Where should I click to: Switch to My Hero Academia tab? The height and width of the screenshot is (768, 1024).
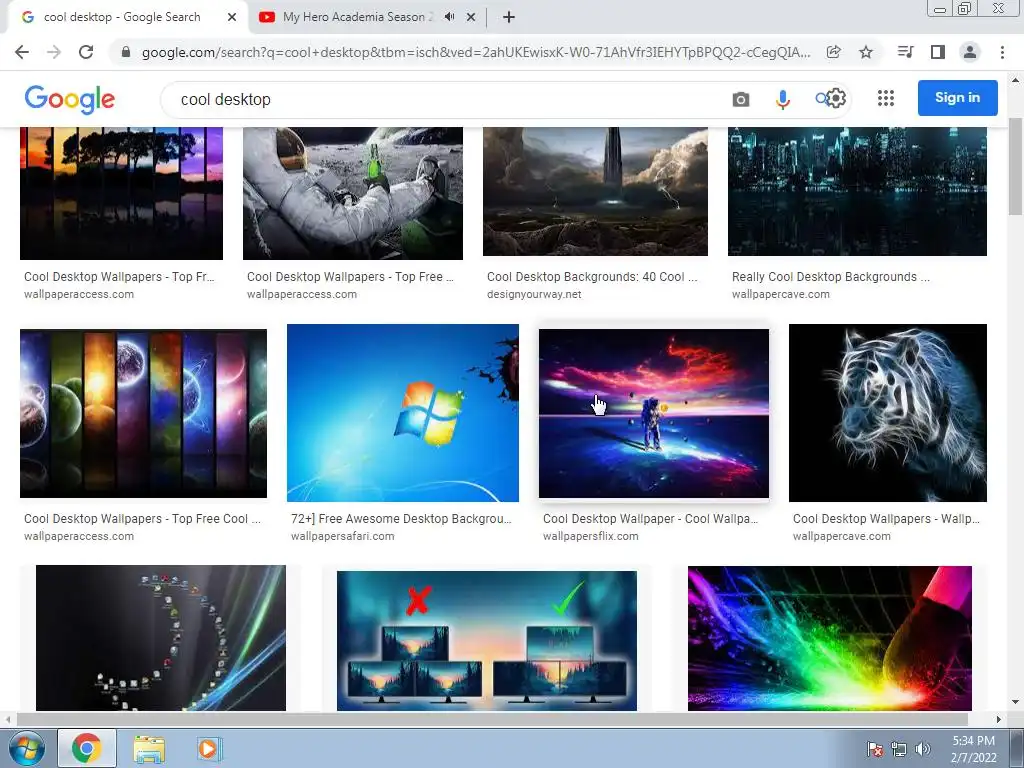point(357,17)
